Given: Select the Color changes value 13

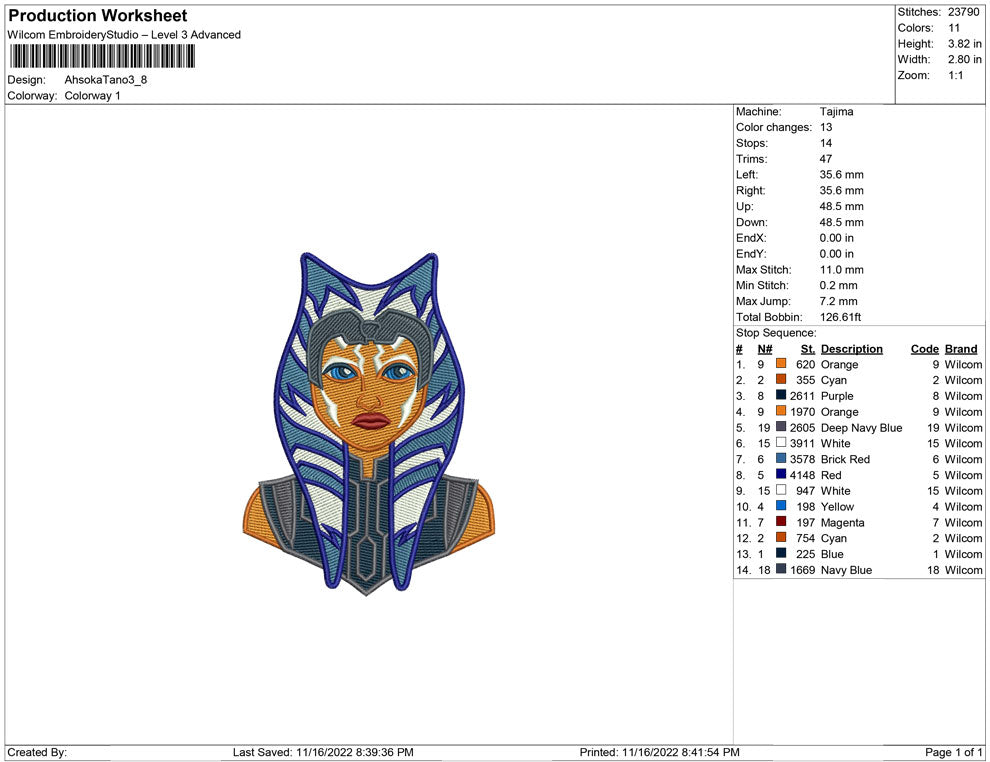Looking at the screenshot, I should pos(826,128).
